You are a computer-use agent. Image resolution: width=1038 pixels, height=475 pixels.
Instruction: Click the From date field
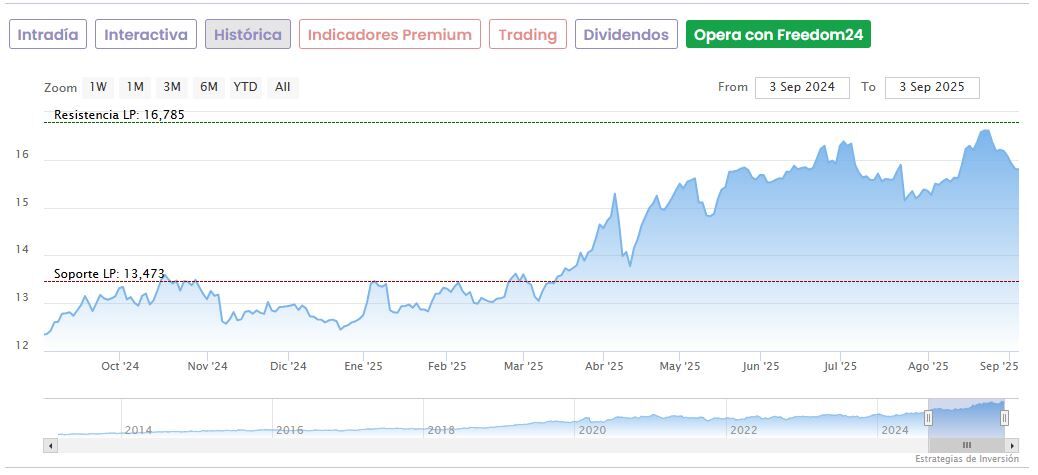point(802,87)
